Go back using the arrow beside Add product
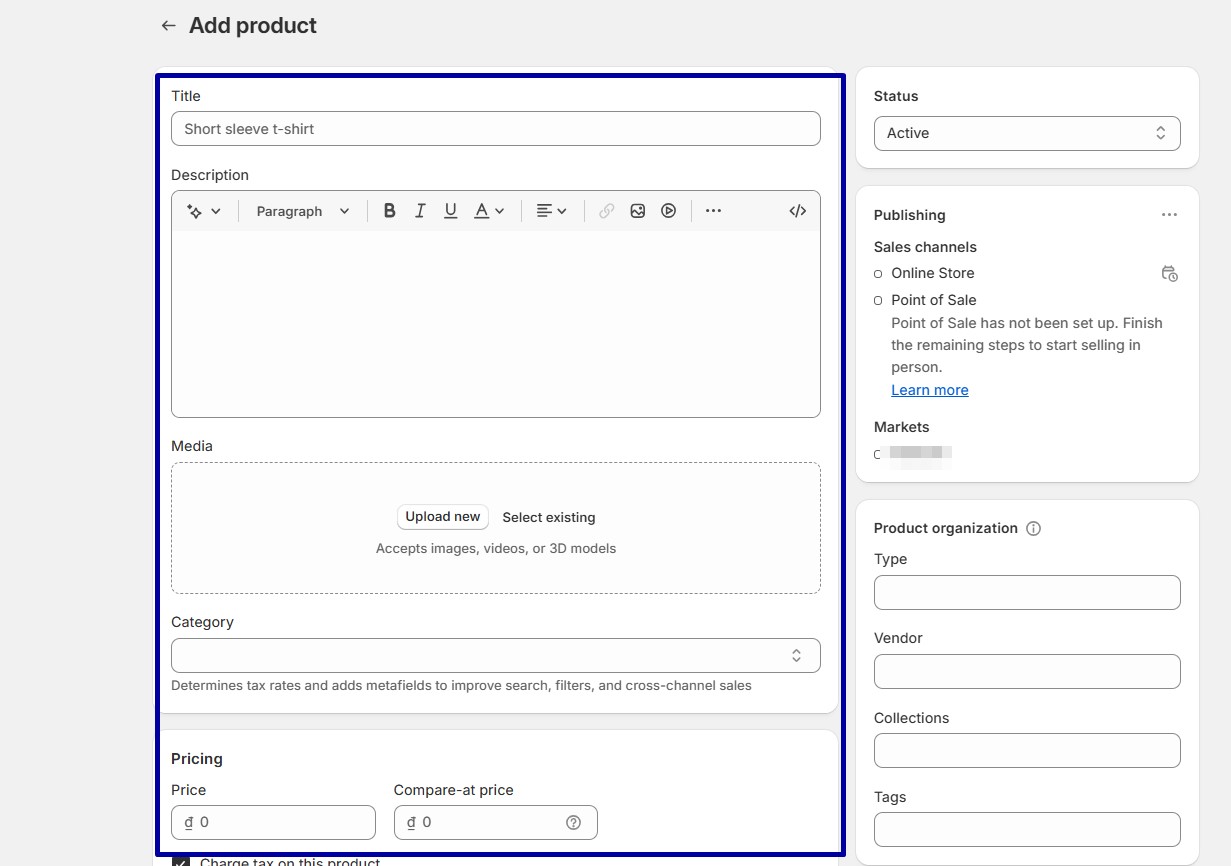This screenshot has width=1231, height=866. [168, 26]
